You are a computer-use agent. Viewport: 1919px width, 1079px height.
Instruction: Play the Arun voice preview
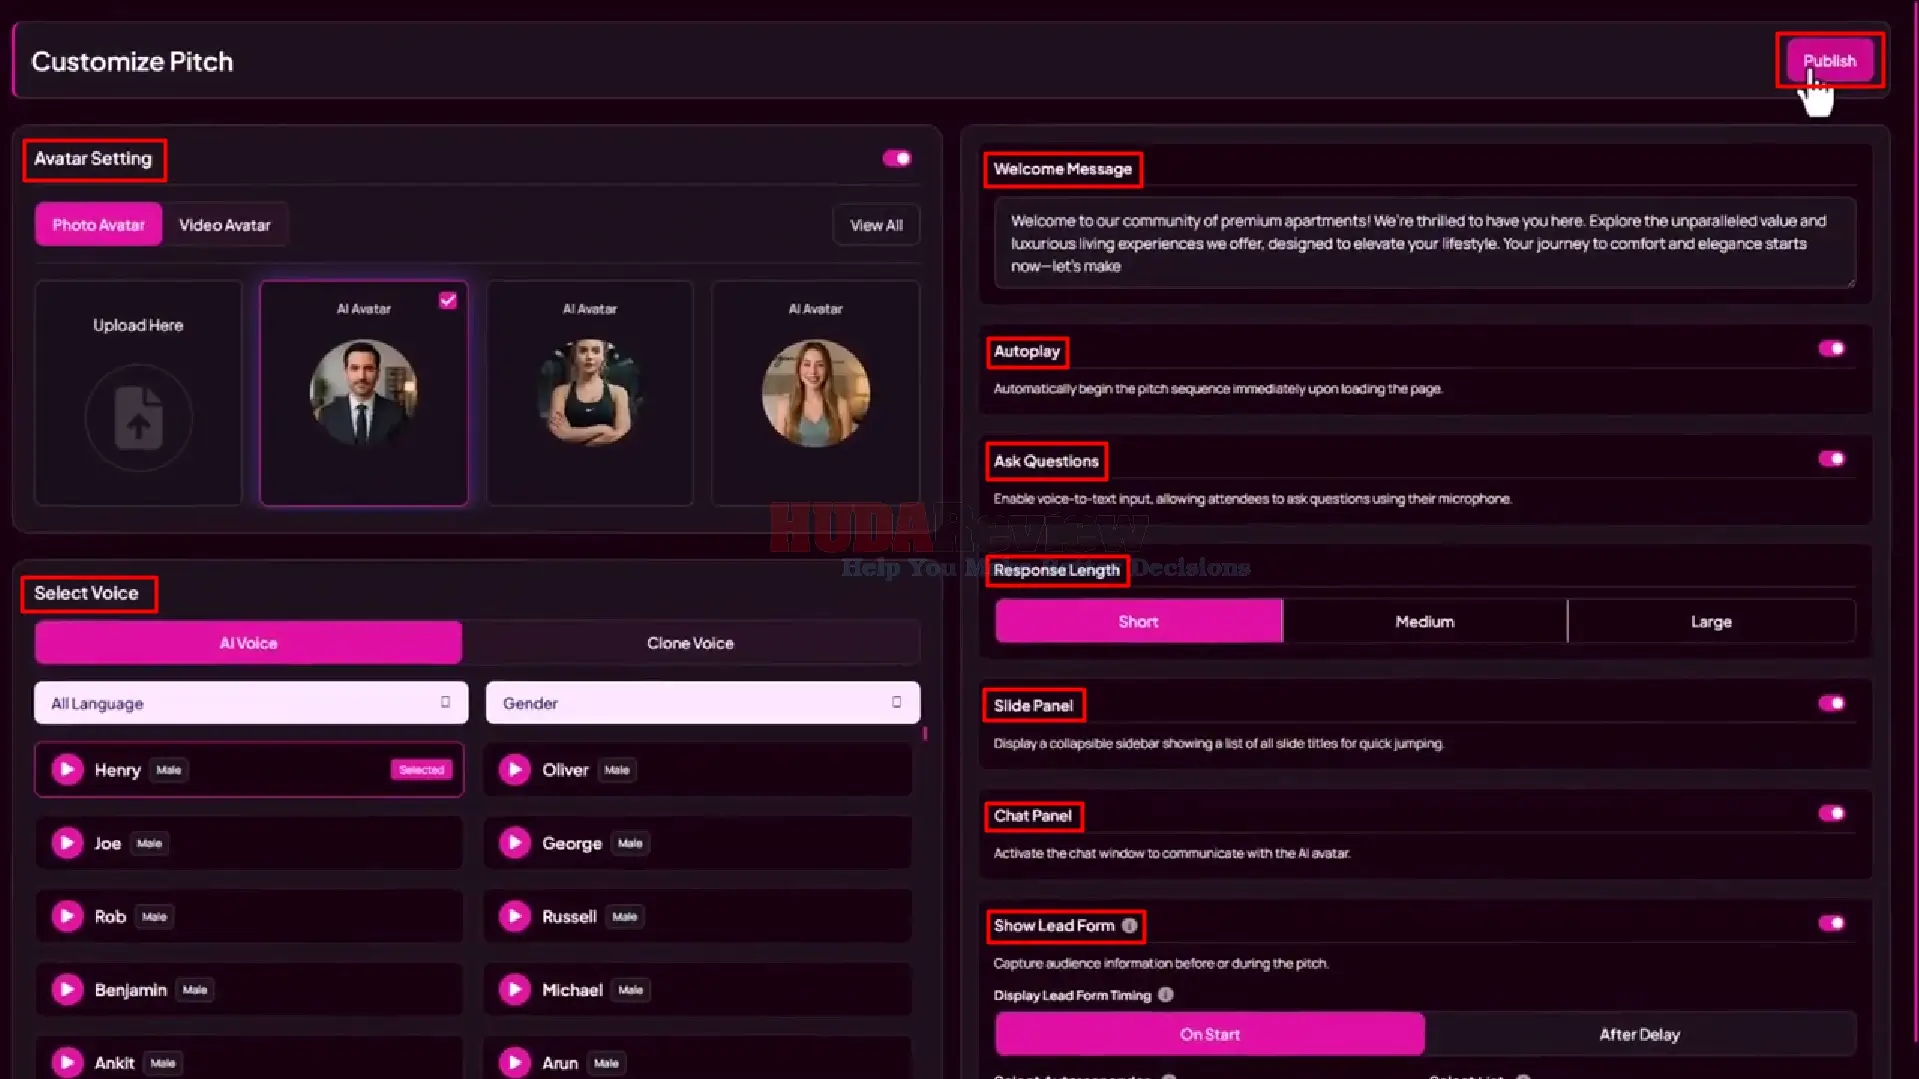coord(515,1062)
